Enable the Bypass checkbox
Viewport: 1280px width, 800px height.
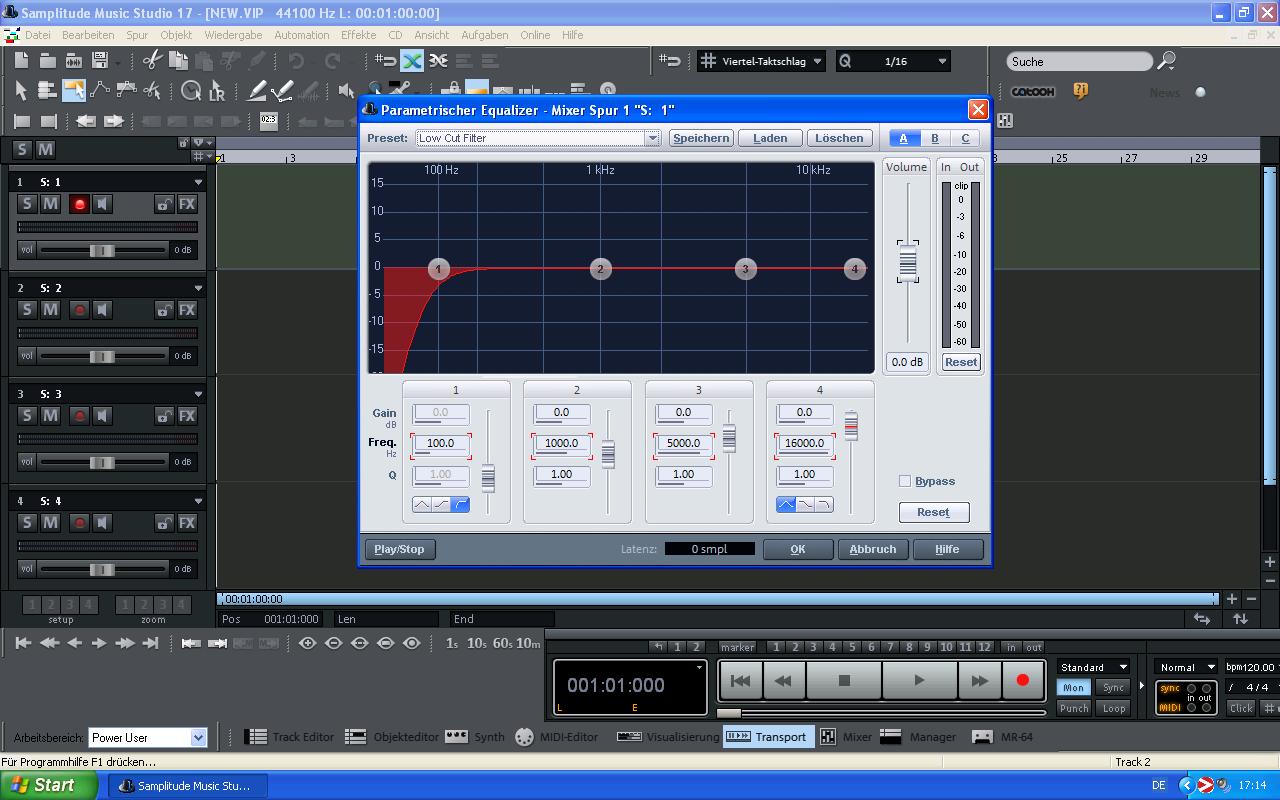pyautogui.click(x=905, y=481)
